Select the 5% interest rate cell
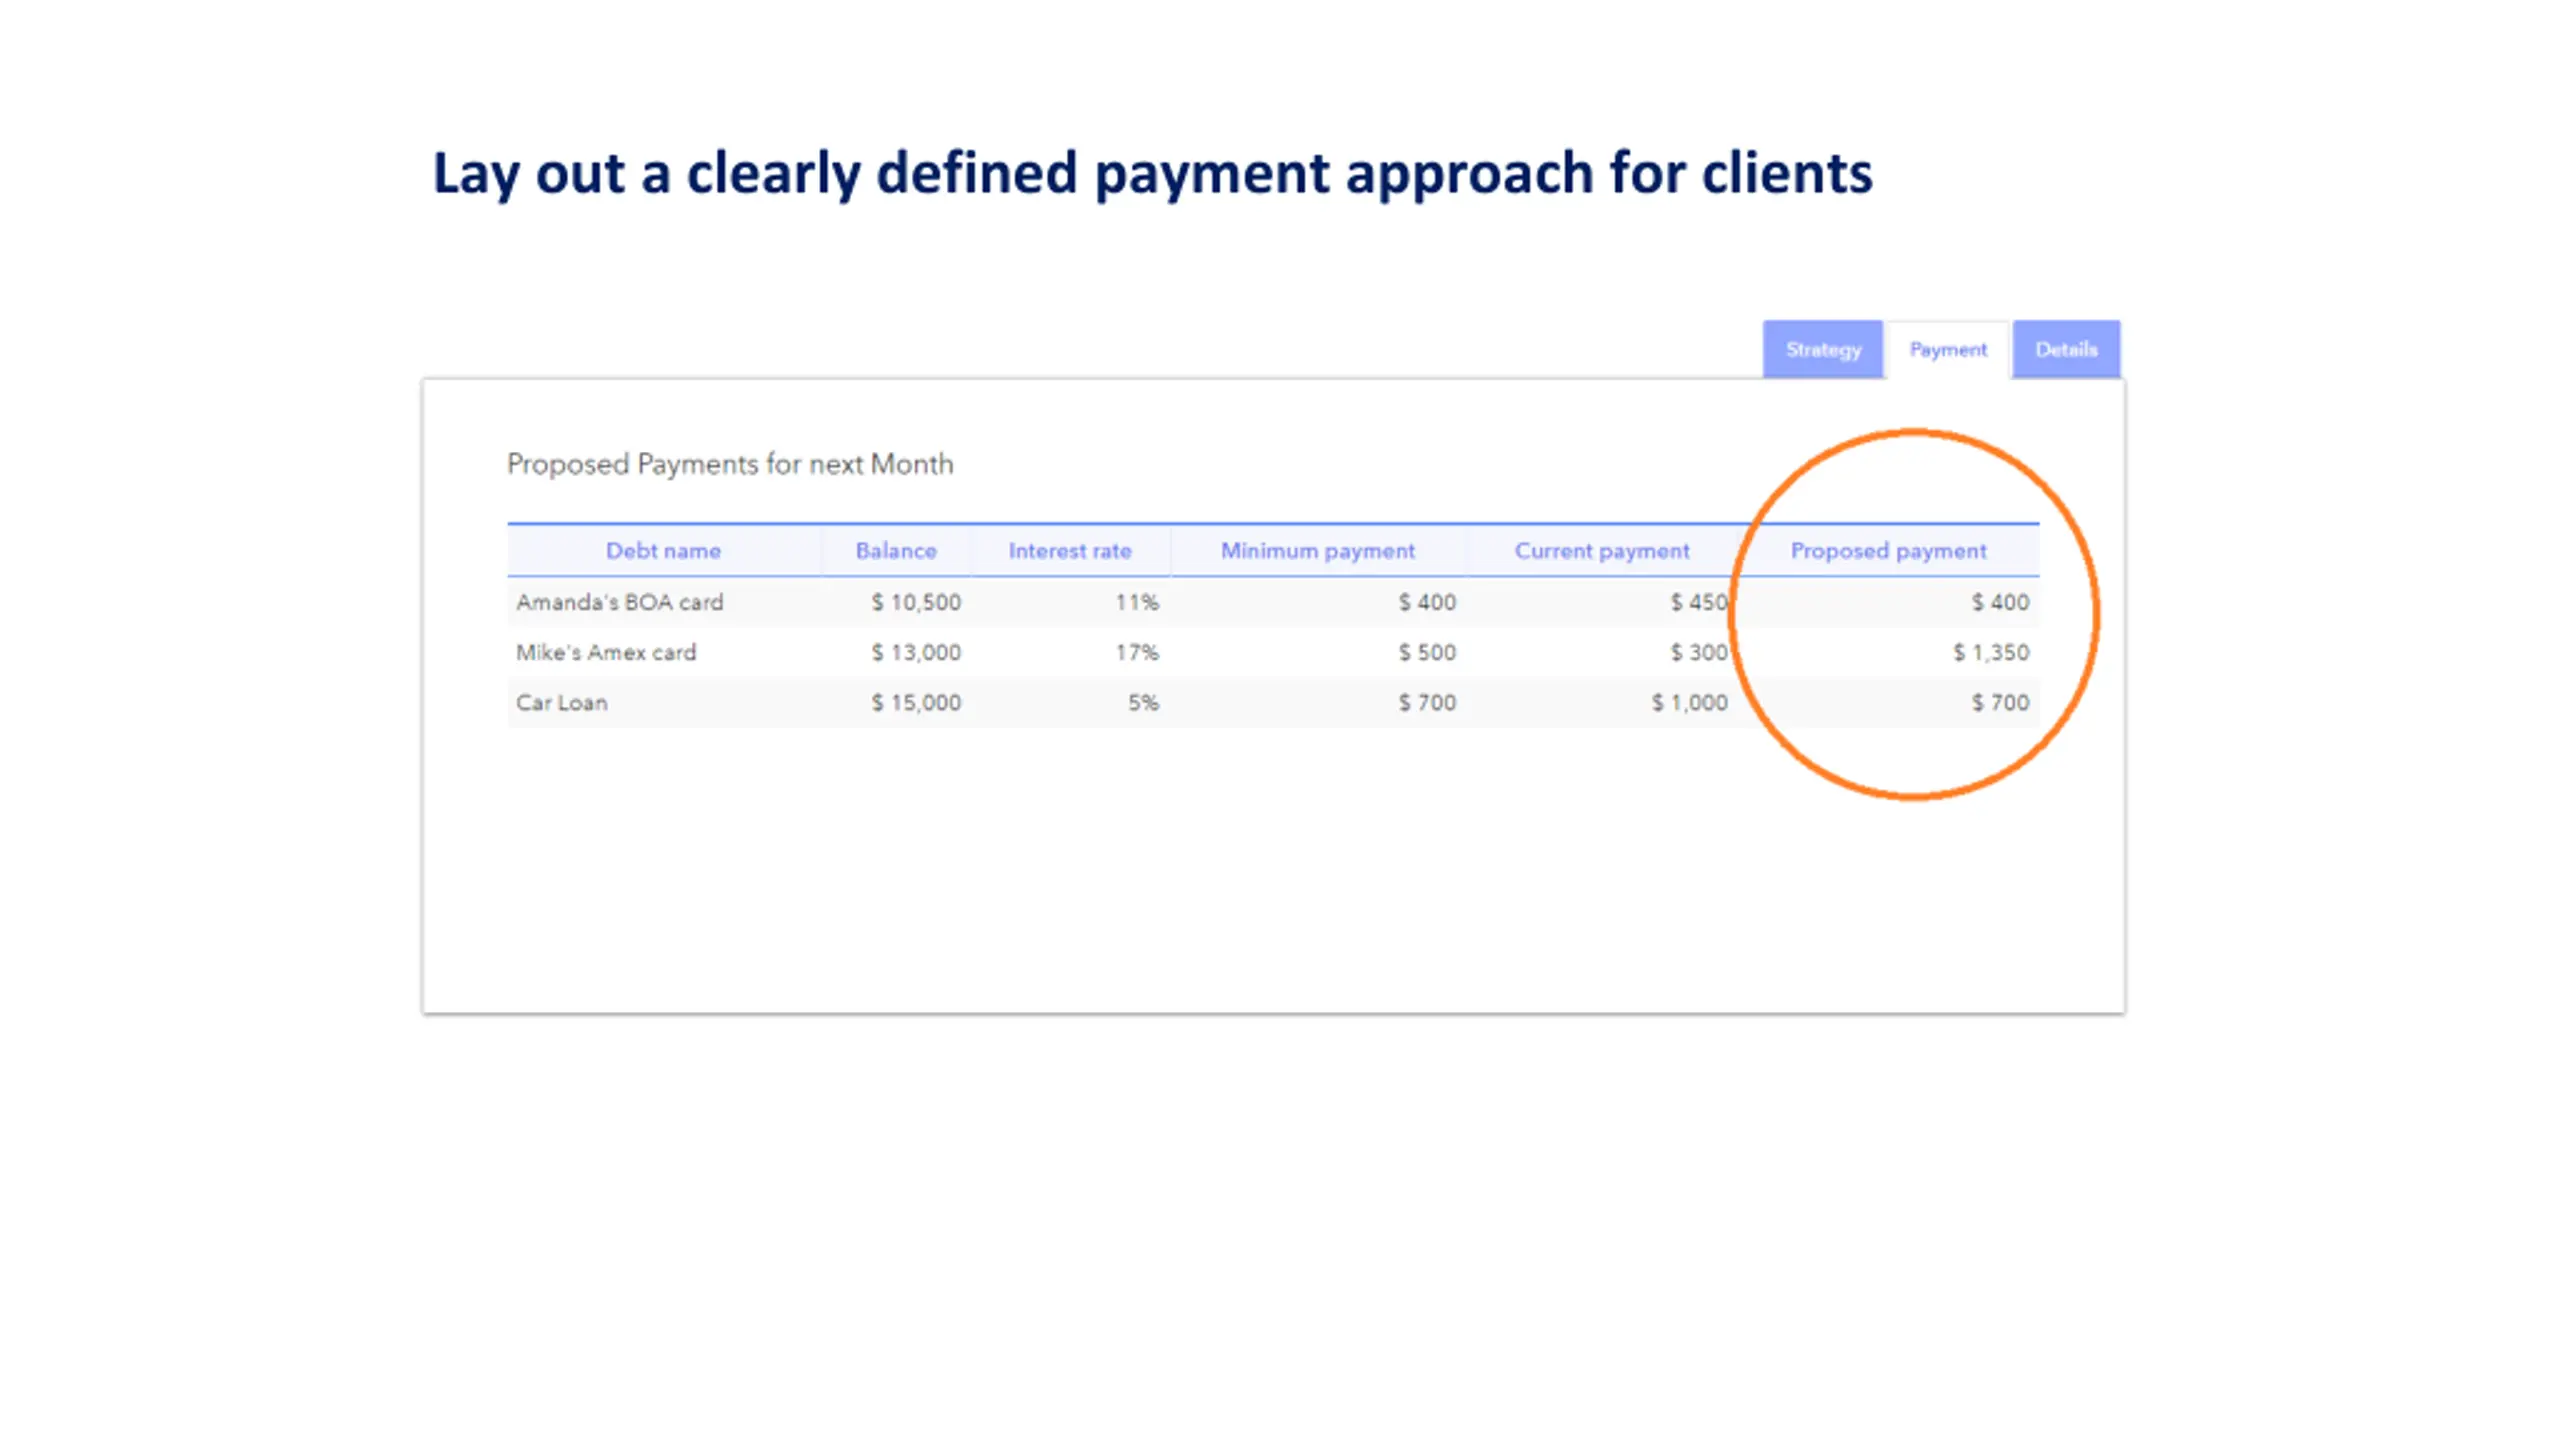This screenshot has width=2560, height=1440. (1143, 702)
